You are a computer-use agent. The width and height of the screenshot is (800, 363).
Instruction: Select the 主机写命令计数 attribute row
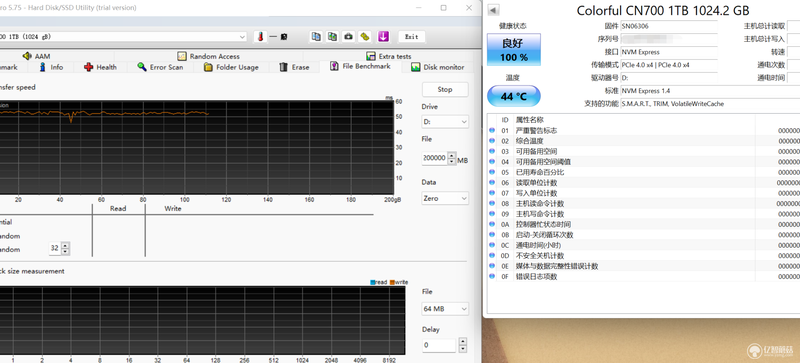click(x=644, y=214)
